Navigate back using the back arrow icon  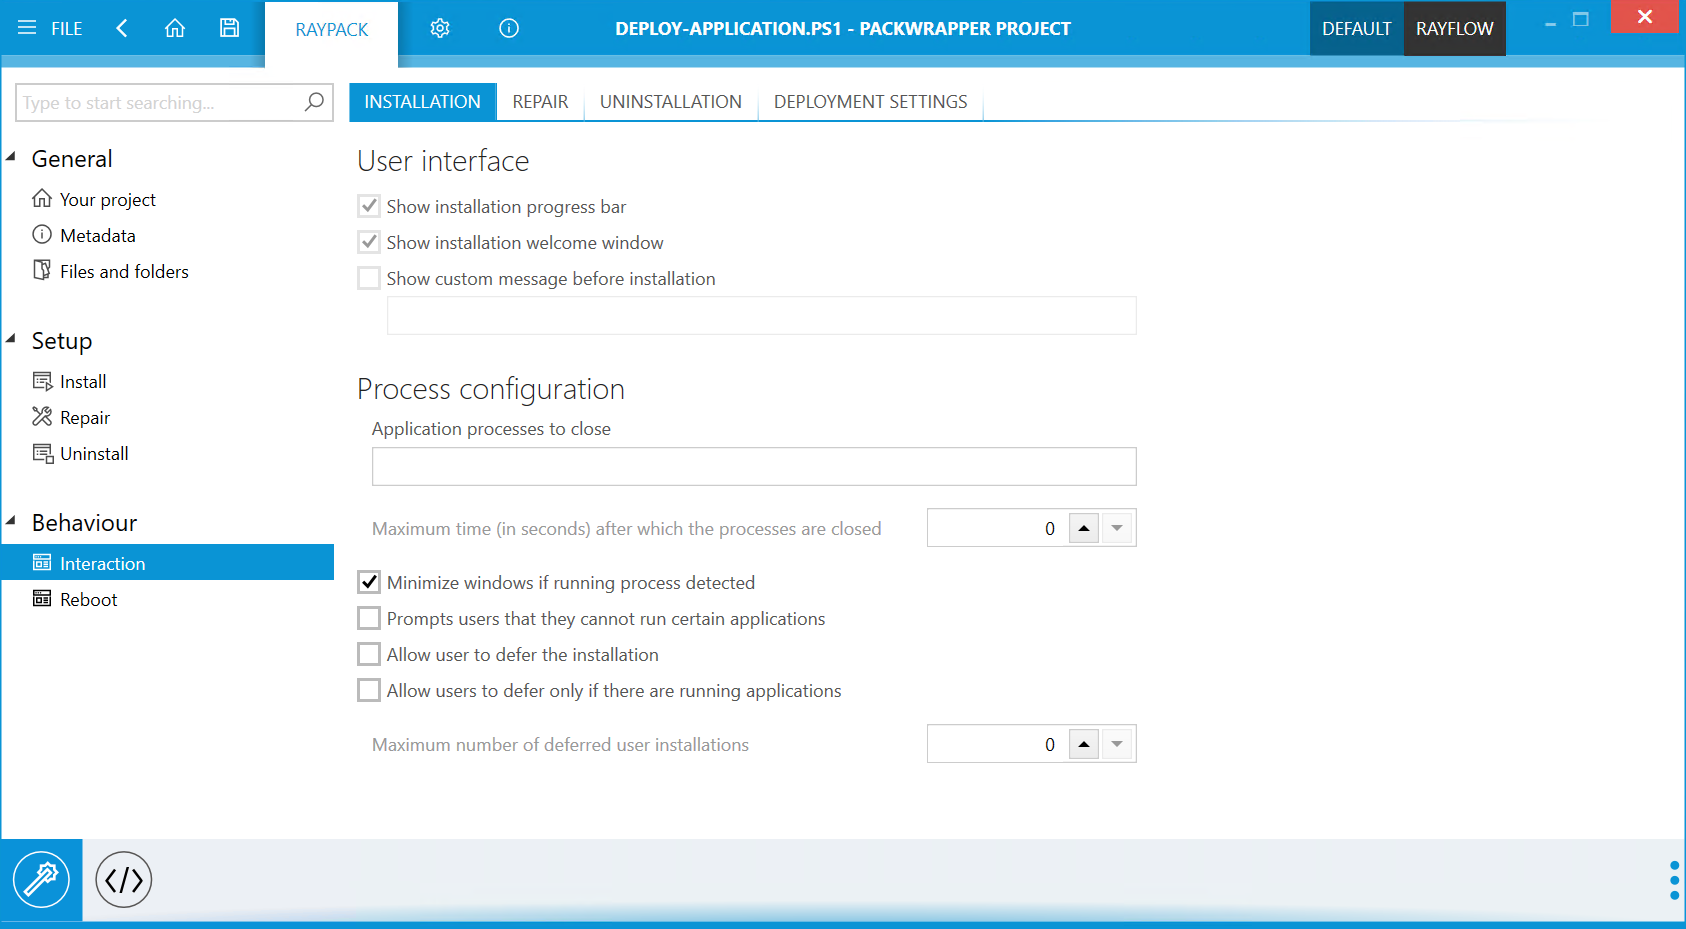click(121, 28)
